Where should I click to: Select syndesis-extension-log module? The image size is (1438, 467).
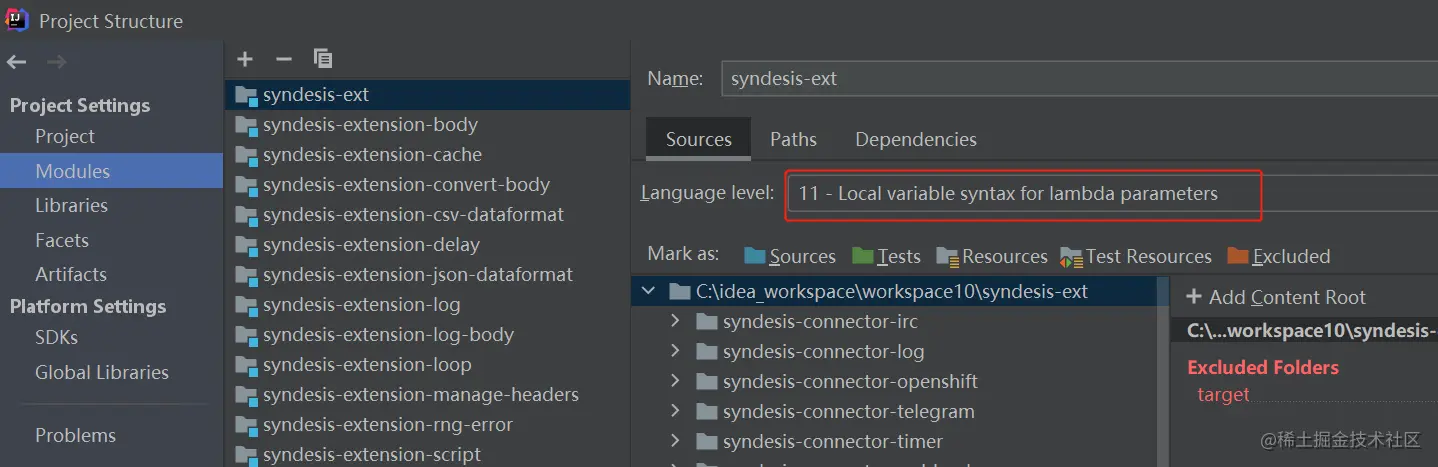click(427, 305)
